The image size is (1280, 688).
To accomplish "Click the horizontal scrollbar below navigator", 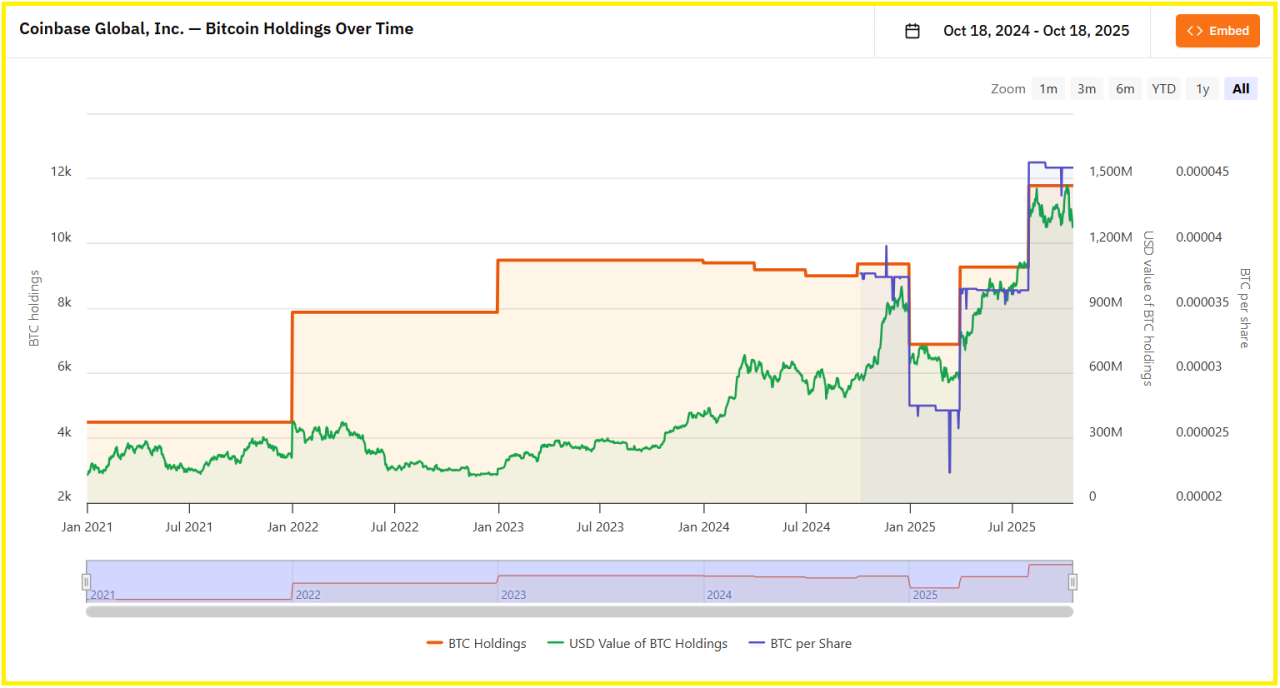I will [579, 612].
